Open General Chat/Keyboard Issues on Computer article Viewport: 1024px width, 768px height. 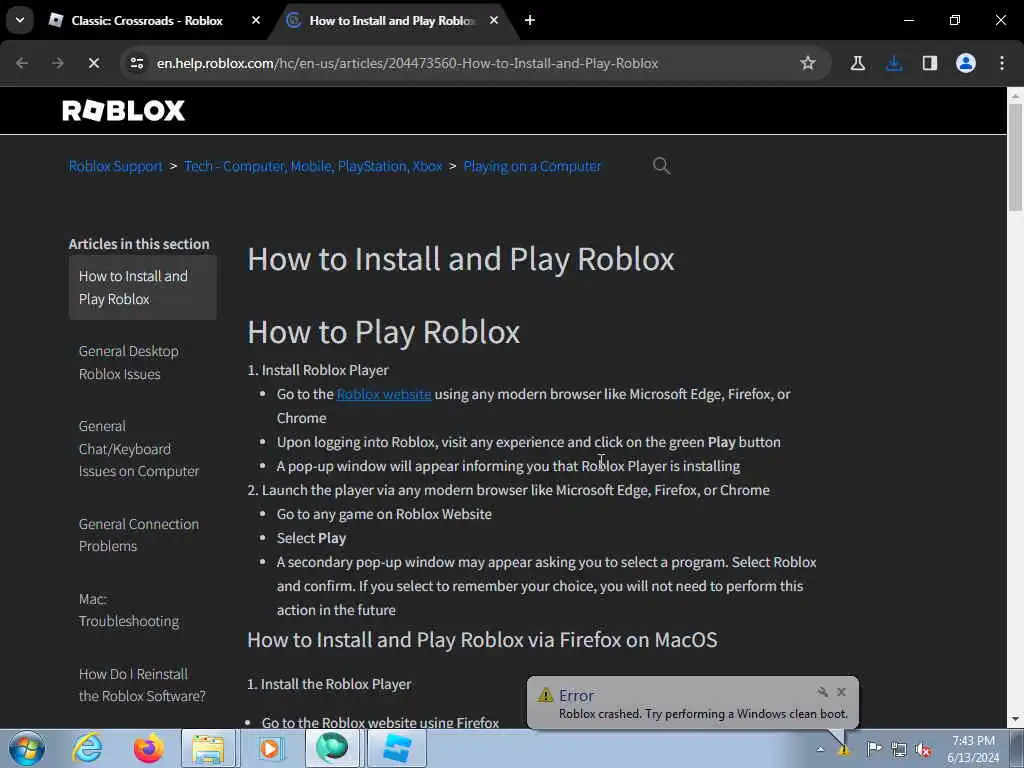[138, 449]
